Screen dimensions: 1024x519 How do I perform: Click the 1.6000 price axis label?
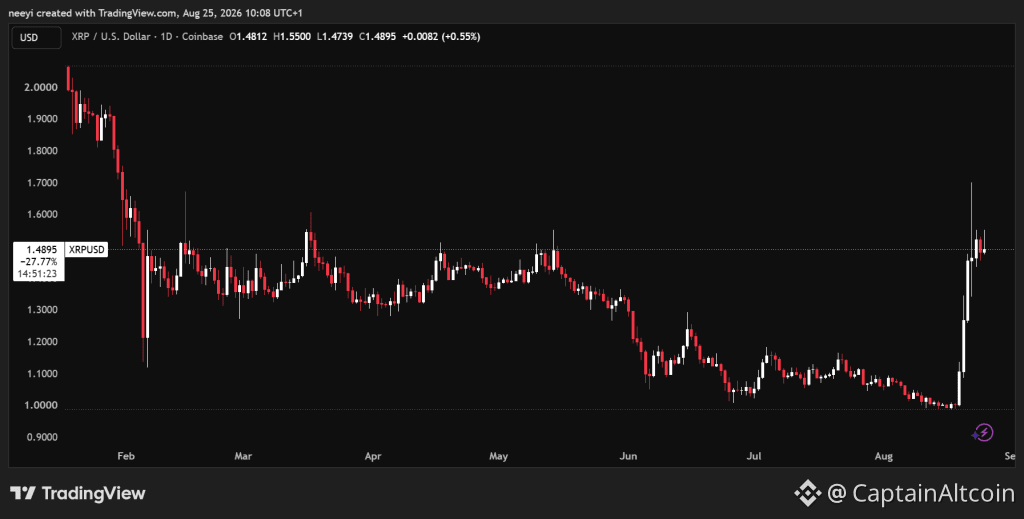pos(41,215)
